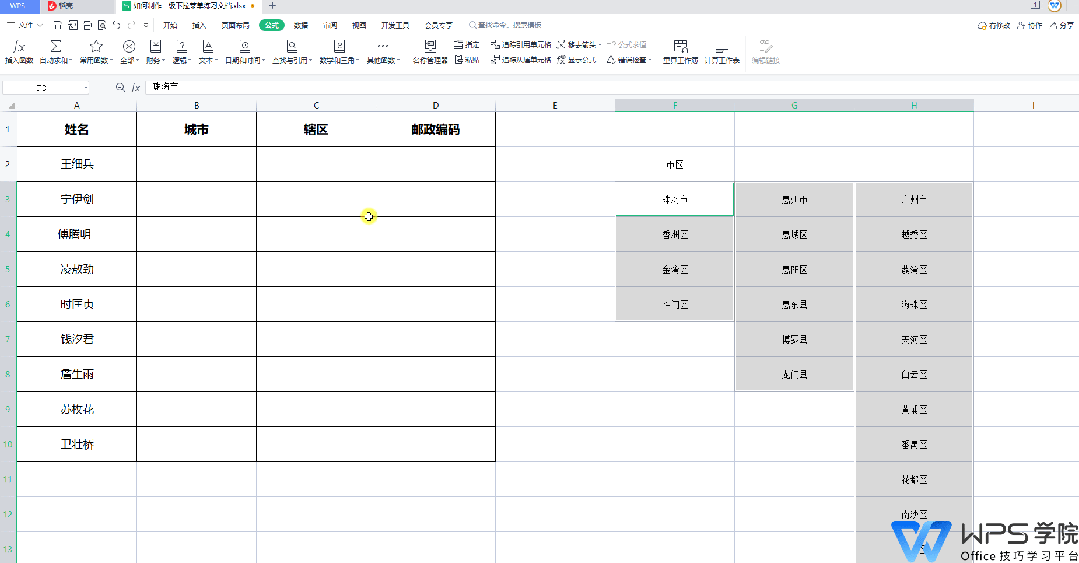Click the AutoSum (自动求和) sigma icon
Viewport: 1079px width, 563px height.
click(x=56, y=46)
